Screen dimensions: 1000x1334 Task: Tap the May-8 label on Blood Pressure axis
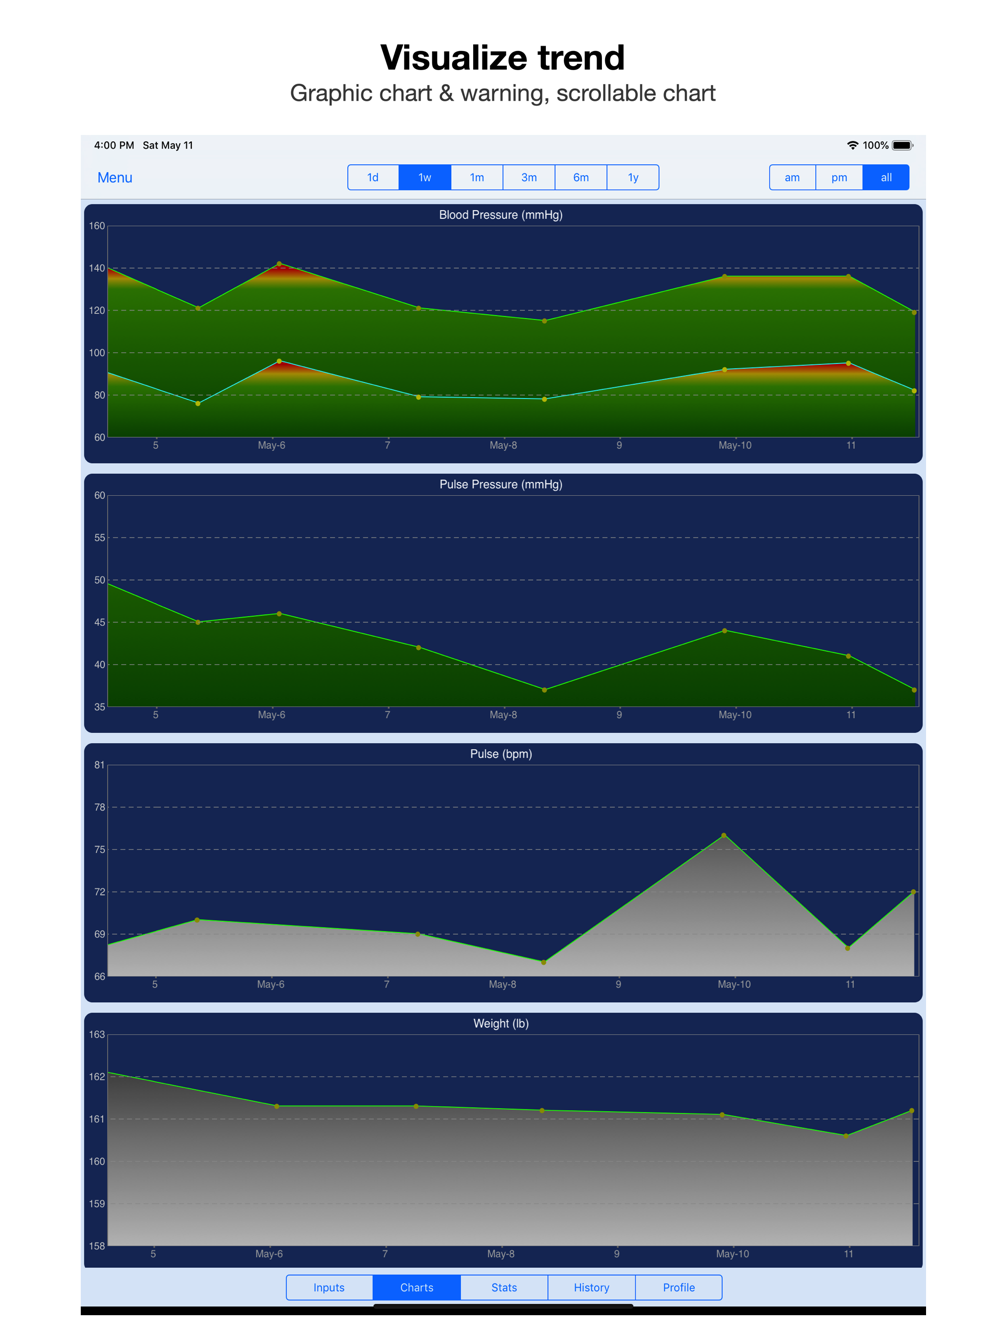pyautogui.click(x=503, y=446)
